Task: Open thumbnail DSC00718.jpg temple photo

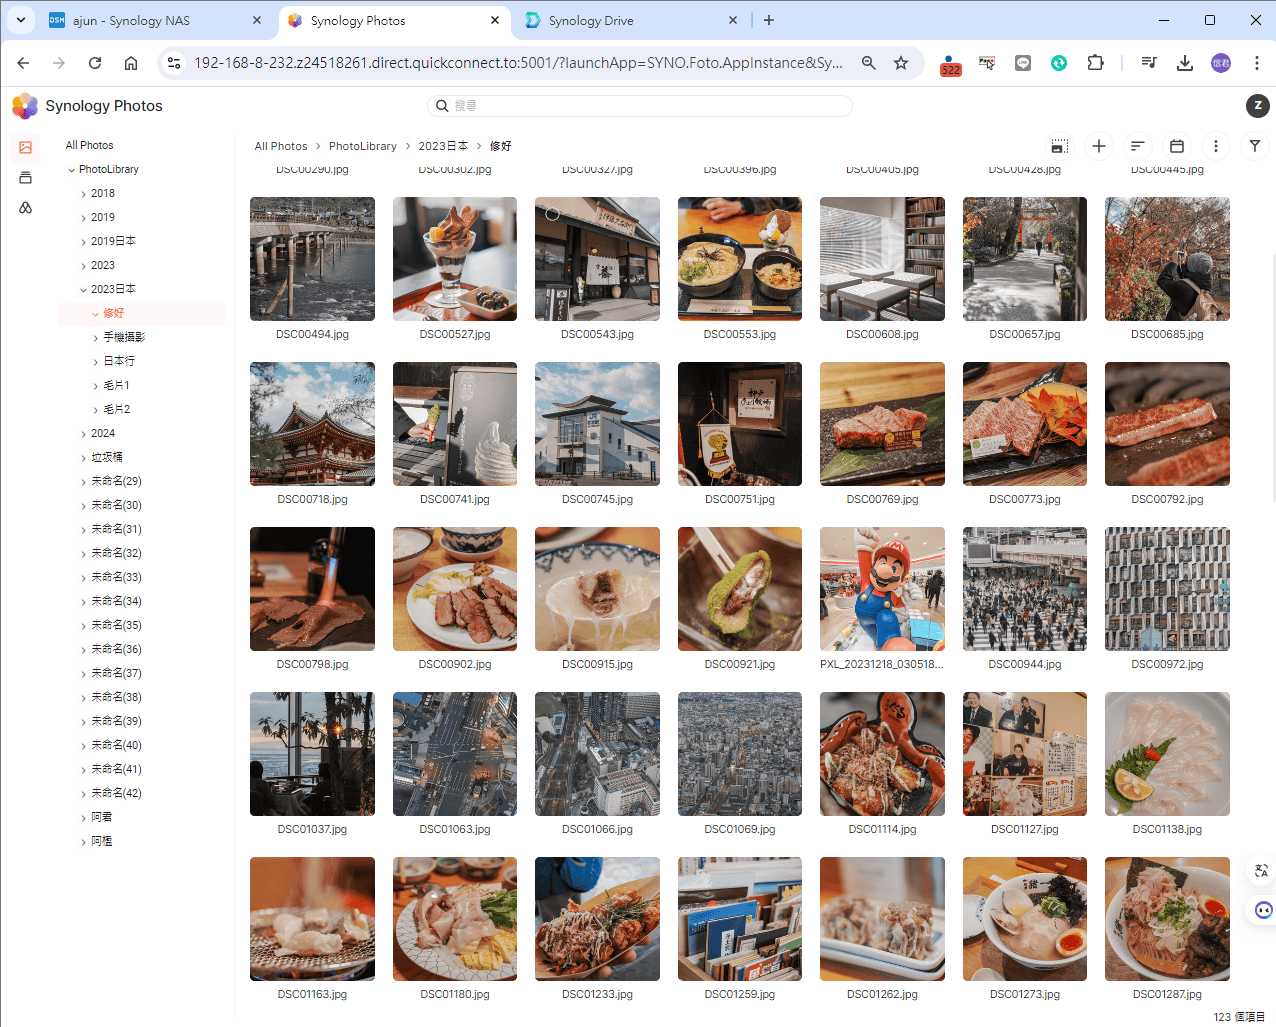Action: tap(312, 424)
